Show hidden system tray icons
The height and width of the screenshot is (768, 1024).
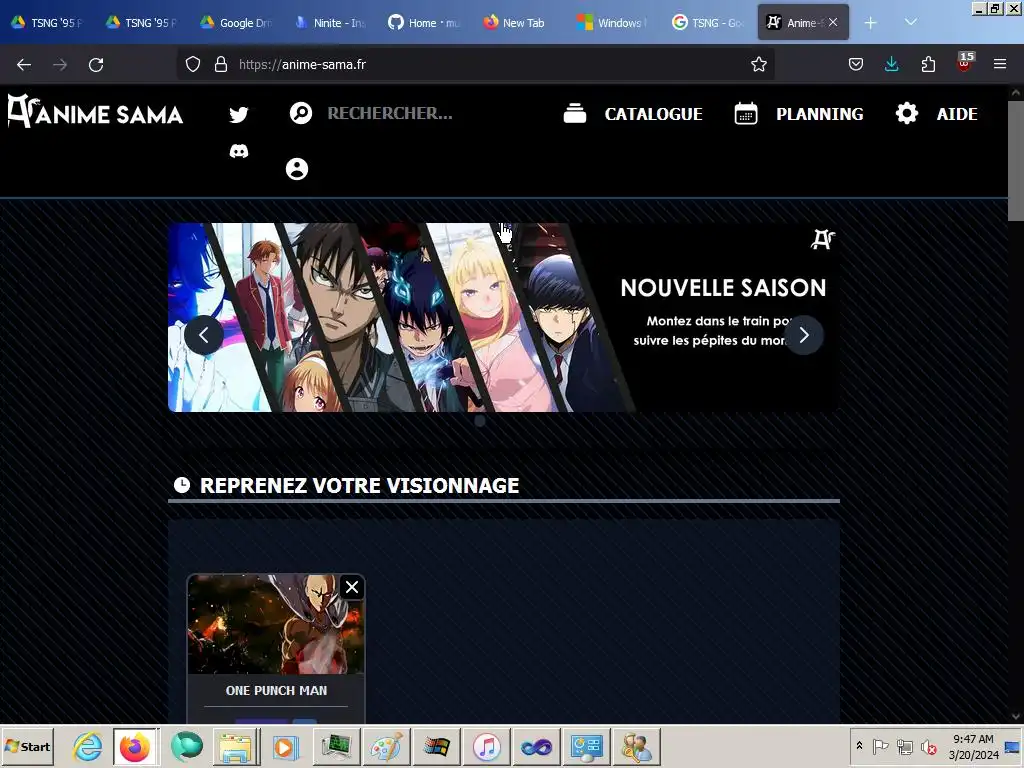pyautogui.click(x=859, y=746)
